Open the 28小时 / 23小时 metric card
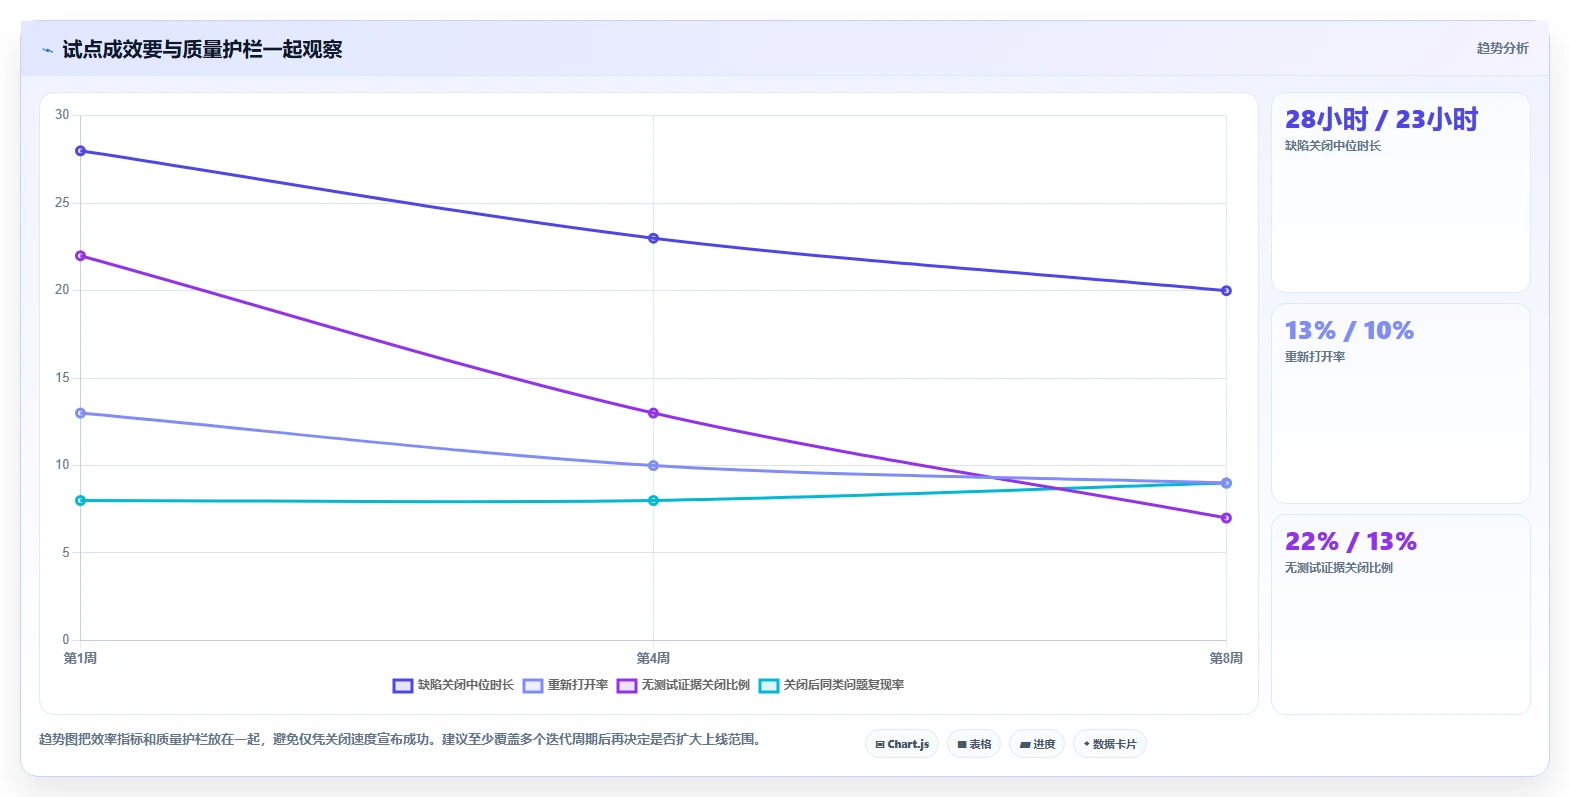 coord(1401,193)
